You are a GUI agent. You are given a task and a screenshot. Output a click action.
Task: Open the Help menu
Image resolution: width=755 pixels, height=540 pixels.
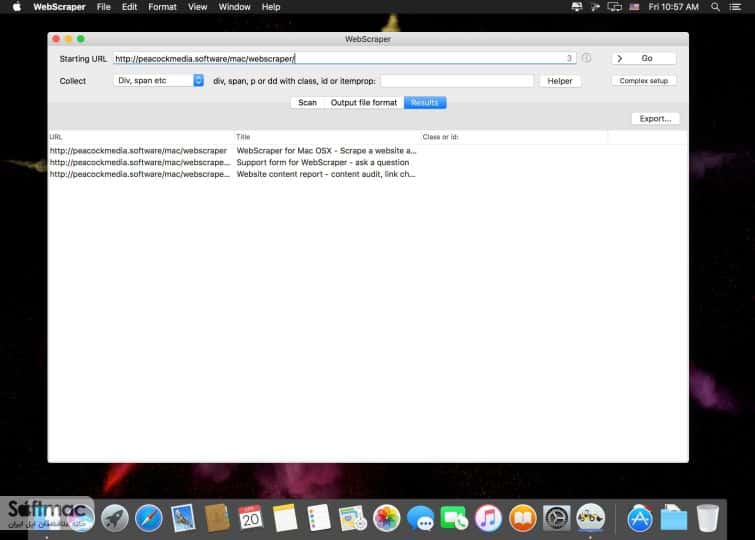coord(271,7)
